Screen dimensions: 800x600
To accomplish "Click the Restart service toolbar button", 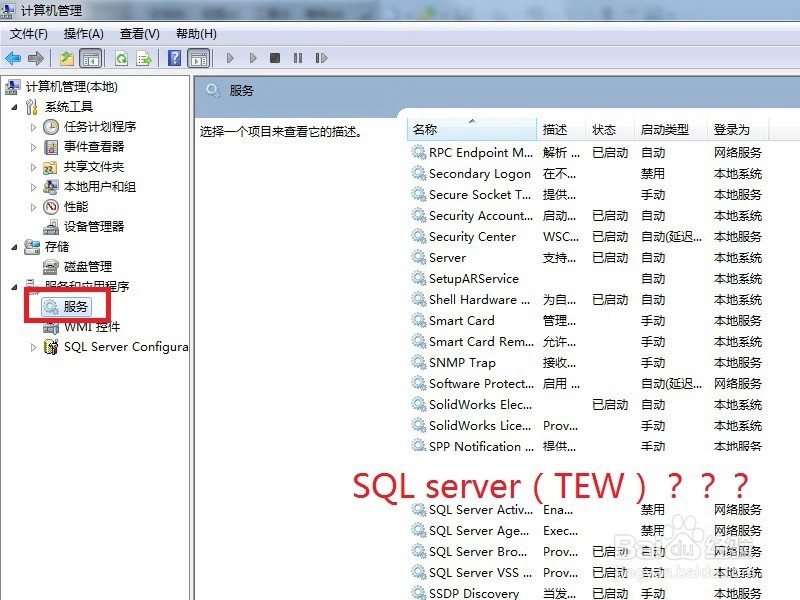I will (x=321, y=58).
